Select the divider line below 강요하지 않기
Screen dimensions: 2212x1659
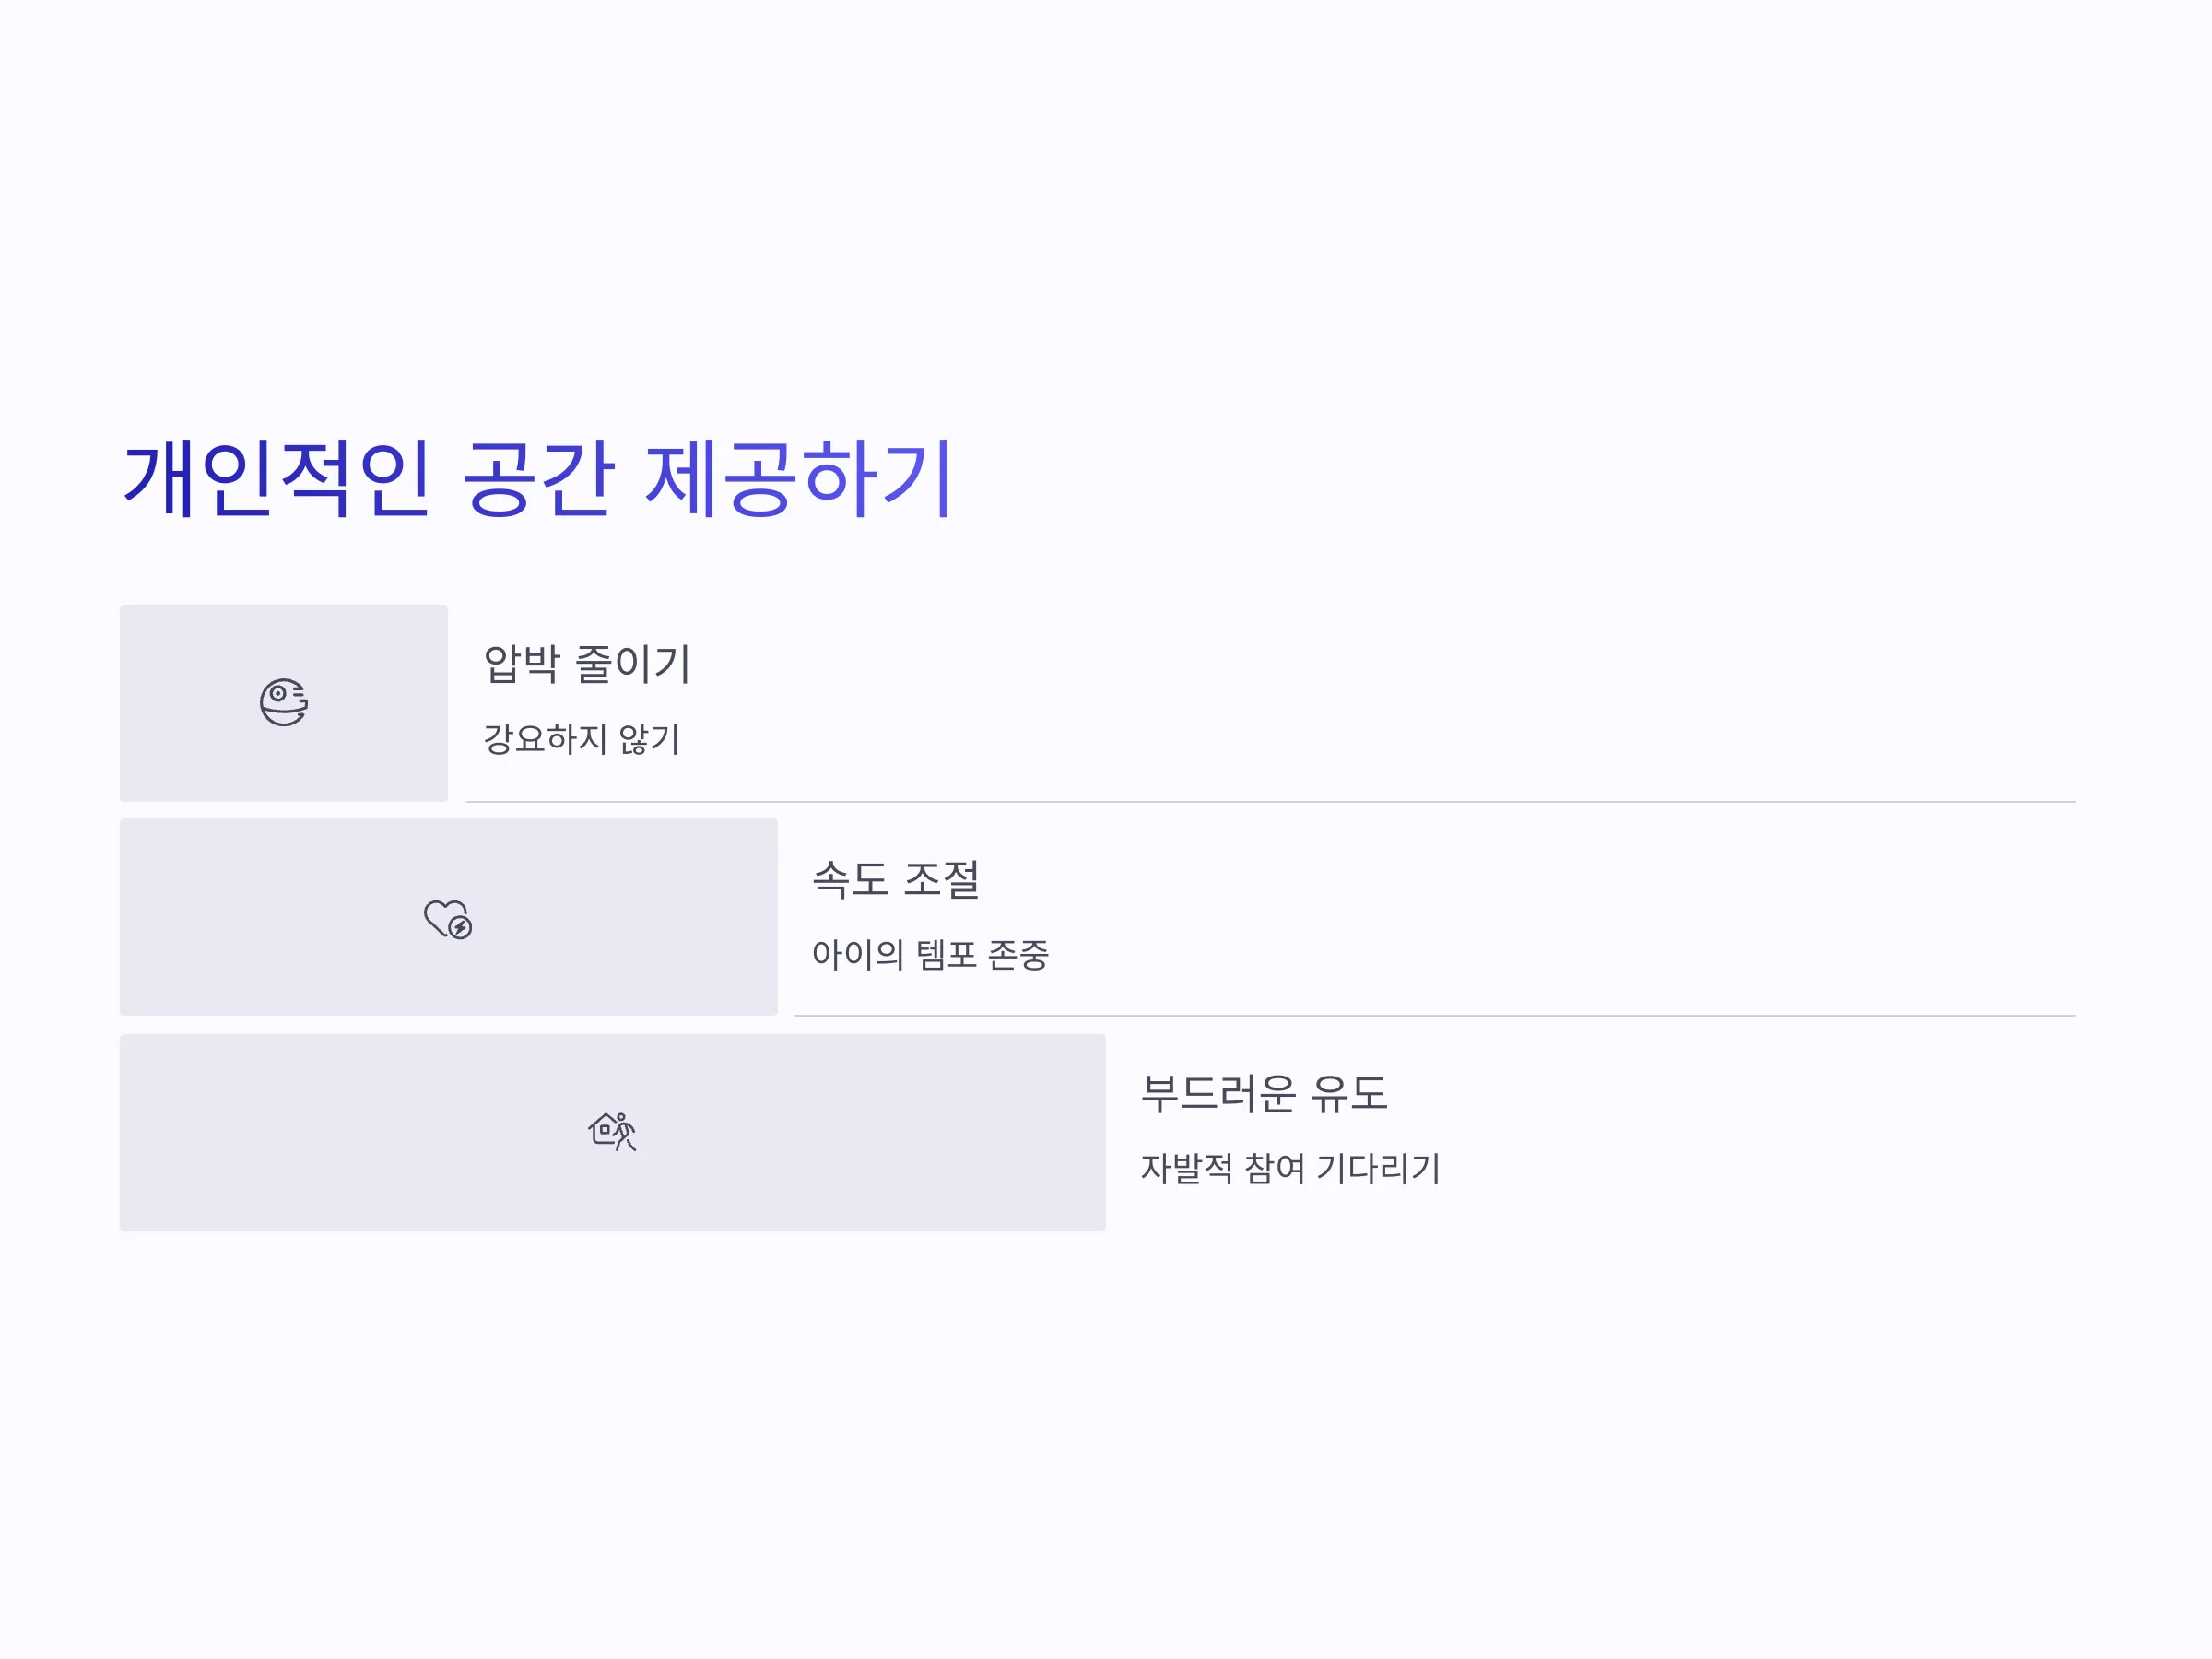[1271, 802]
